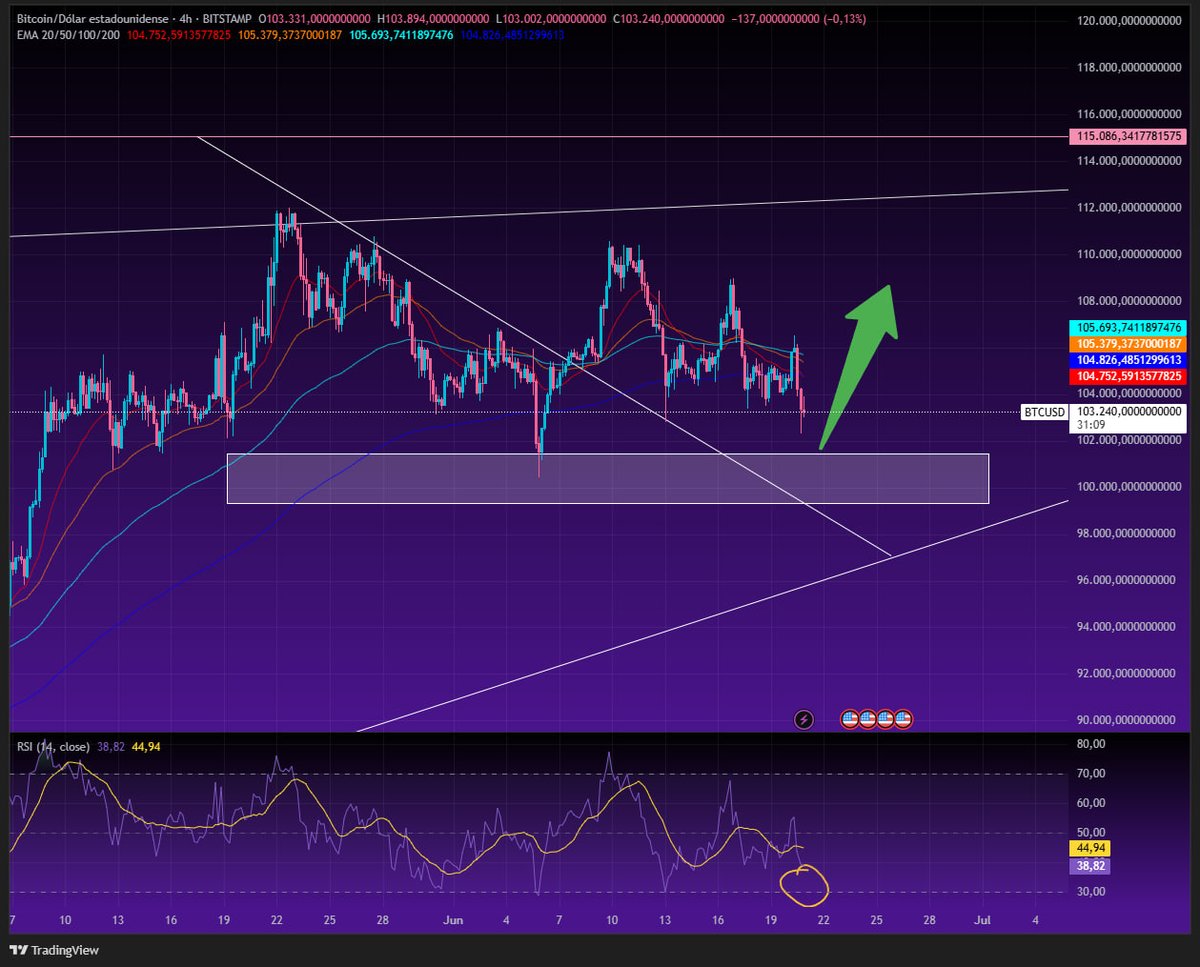Open the rightmost US flag economic event
Screen dimensions: 1200x967
point(902,719)
